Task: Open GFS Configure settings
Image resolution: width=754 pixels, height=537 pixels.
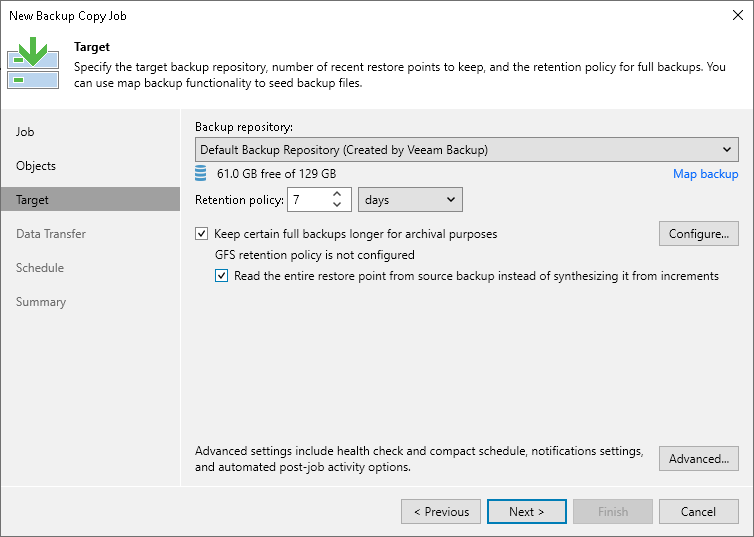Action: (x=699, y=234)
